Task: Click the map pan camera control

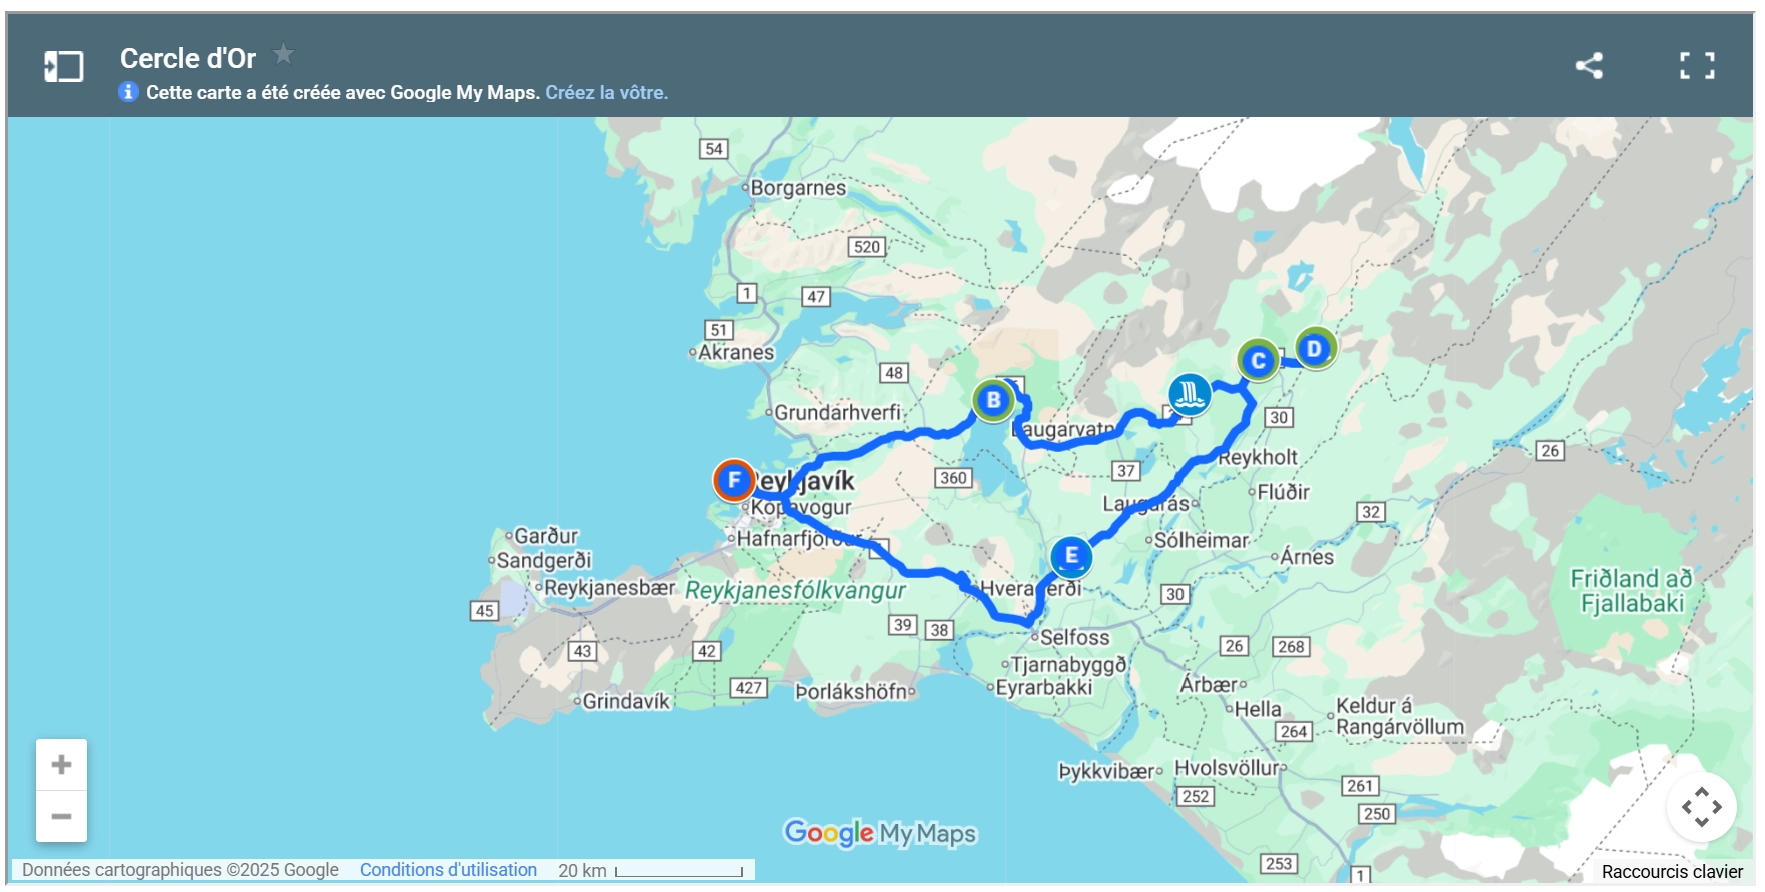Action: point(1701,807)
